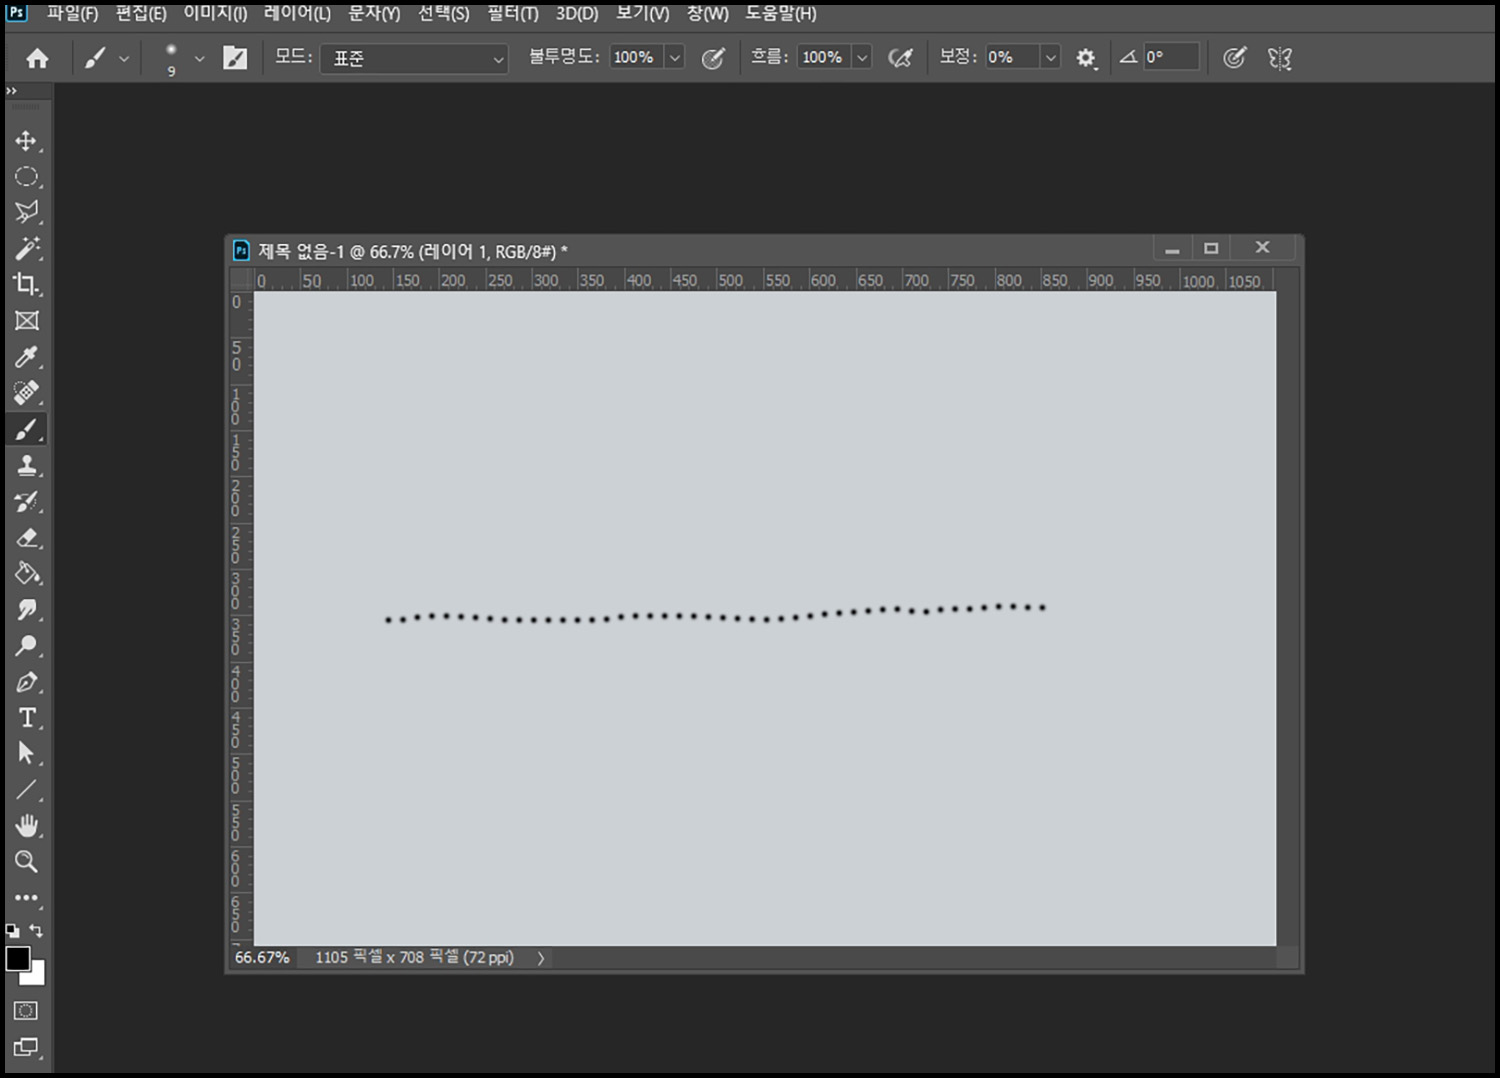Image resolution: width=1500 pixels, height=1078 pixels.
Task: Select the Polygonal Lasso tool
Action: point(26,212)
